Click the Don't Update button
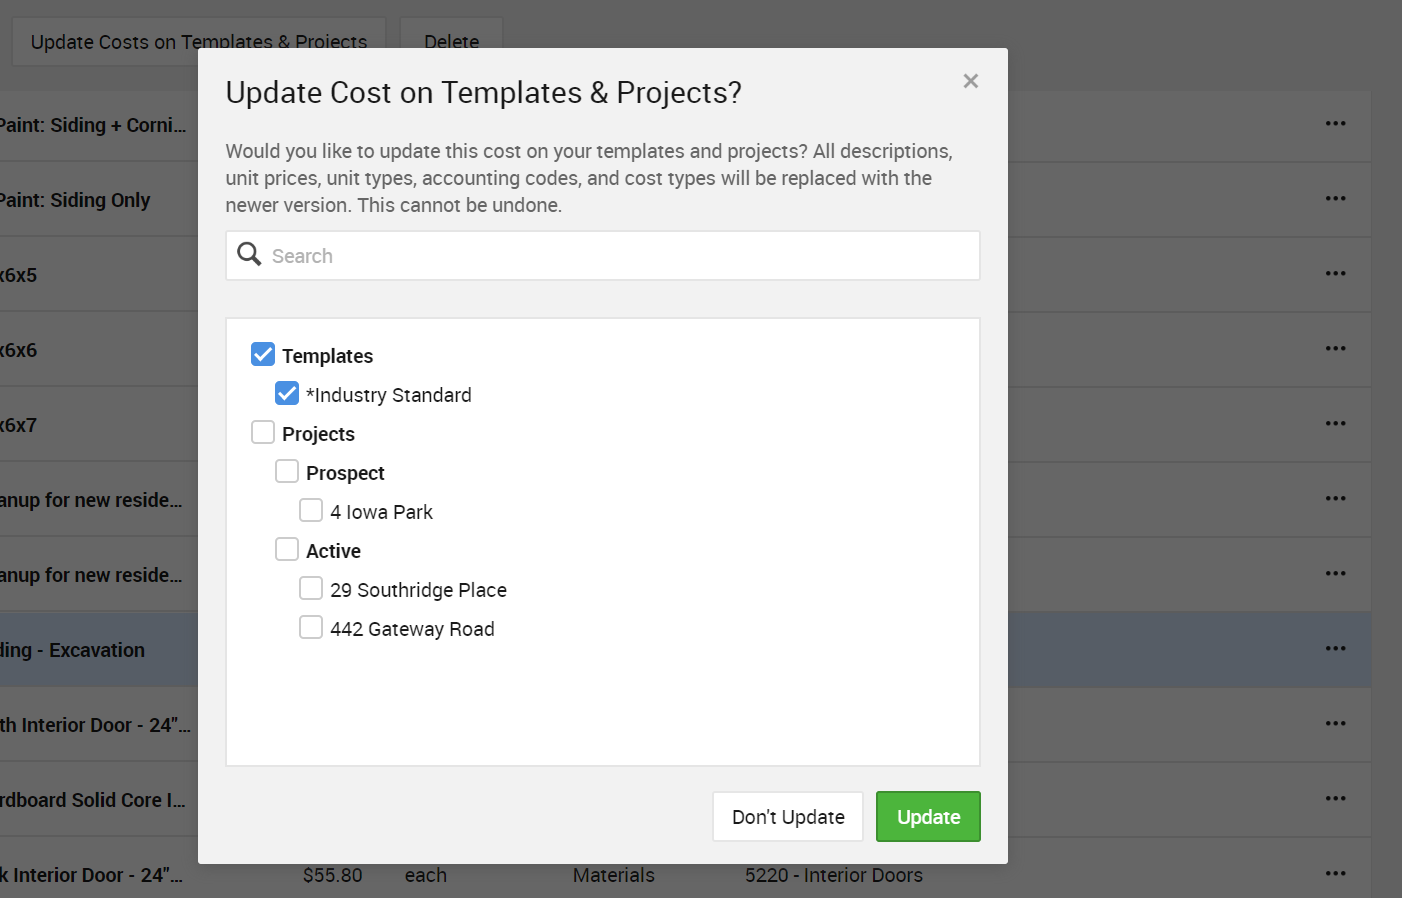Viewport: 1402px width, 898px height. [x=787, y=817]
